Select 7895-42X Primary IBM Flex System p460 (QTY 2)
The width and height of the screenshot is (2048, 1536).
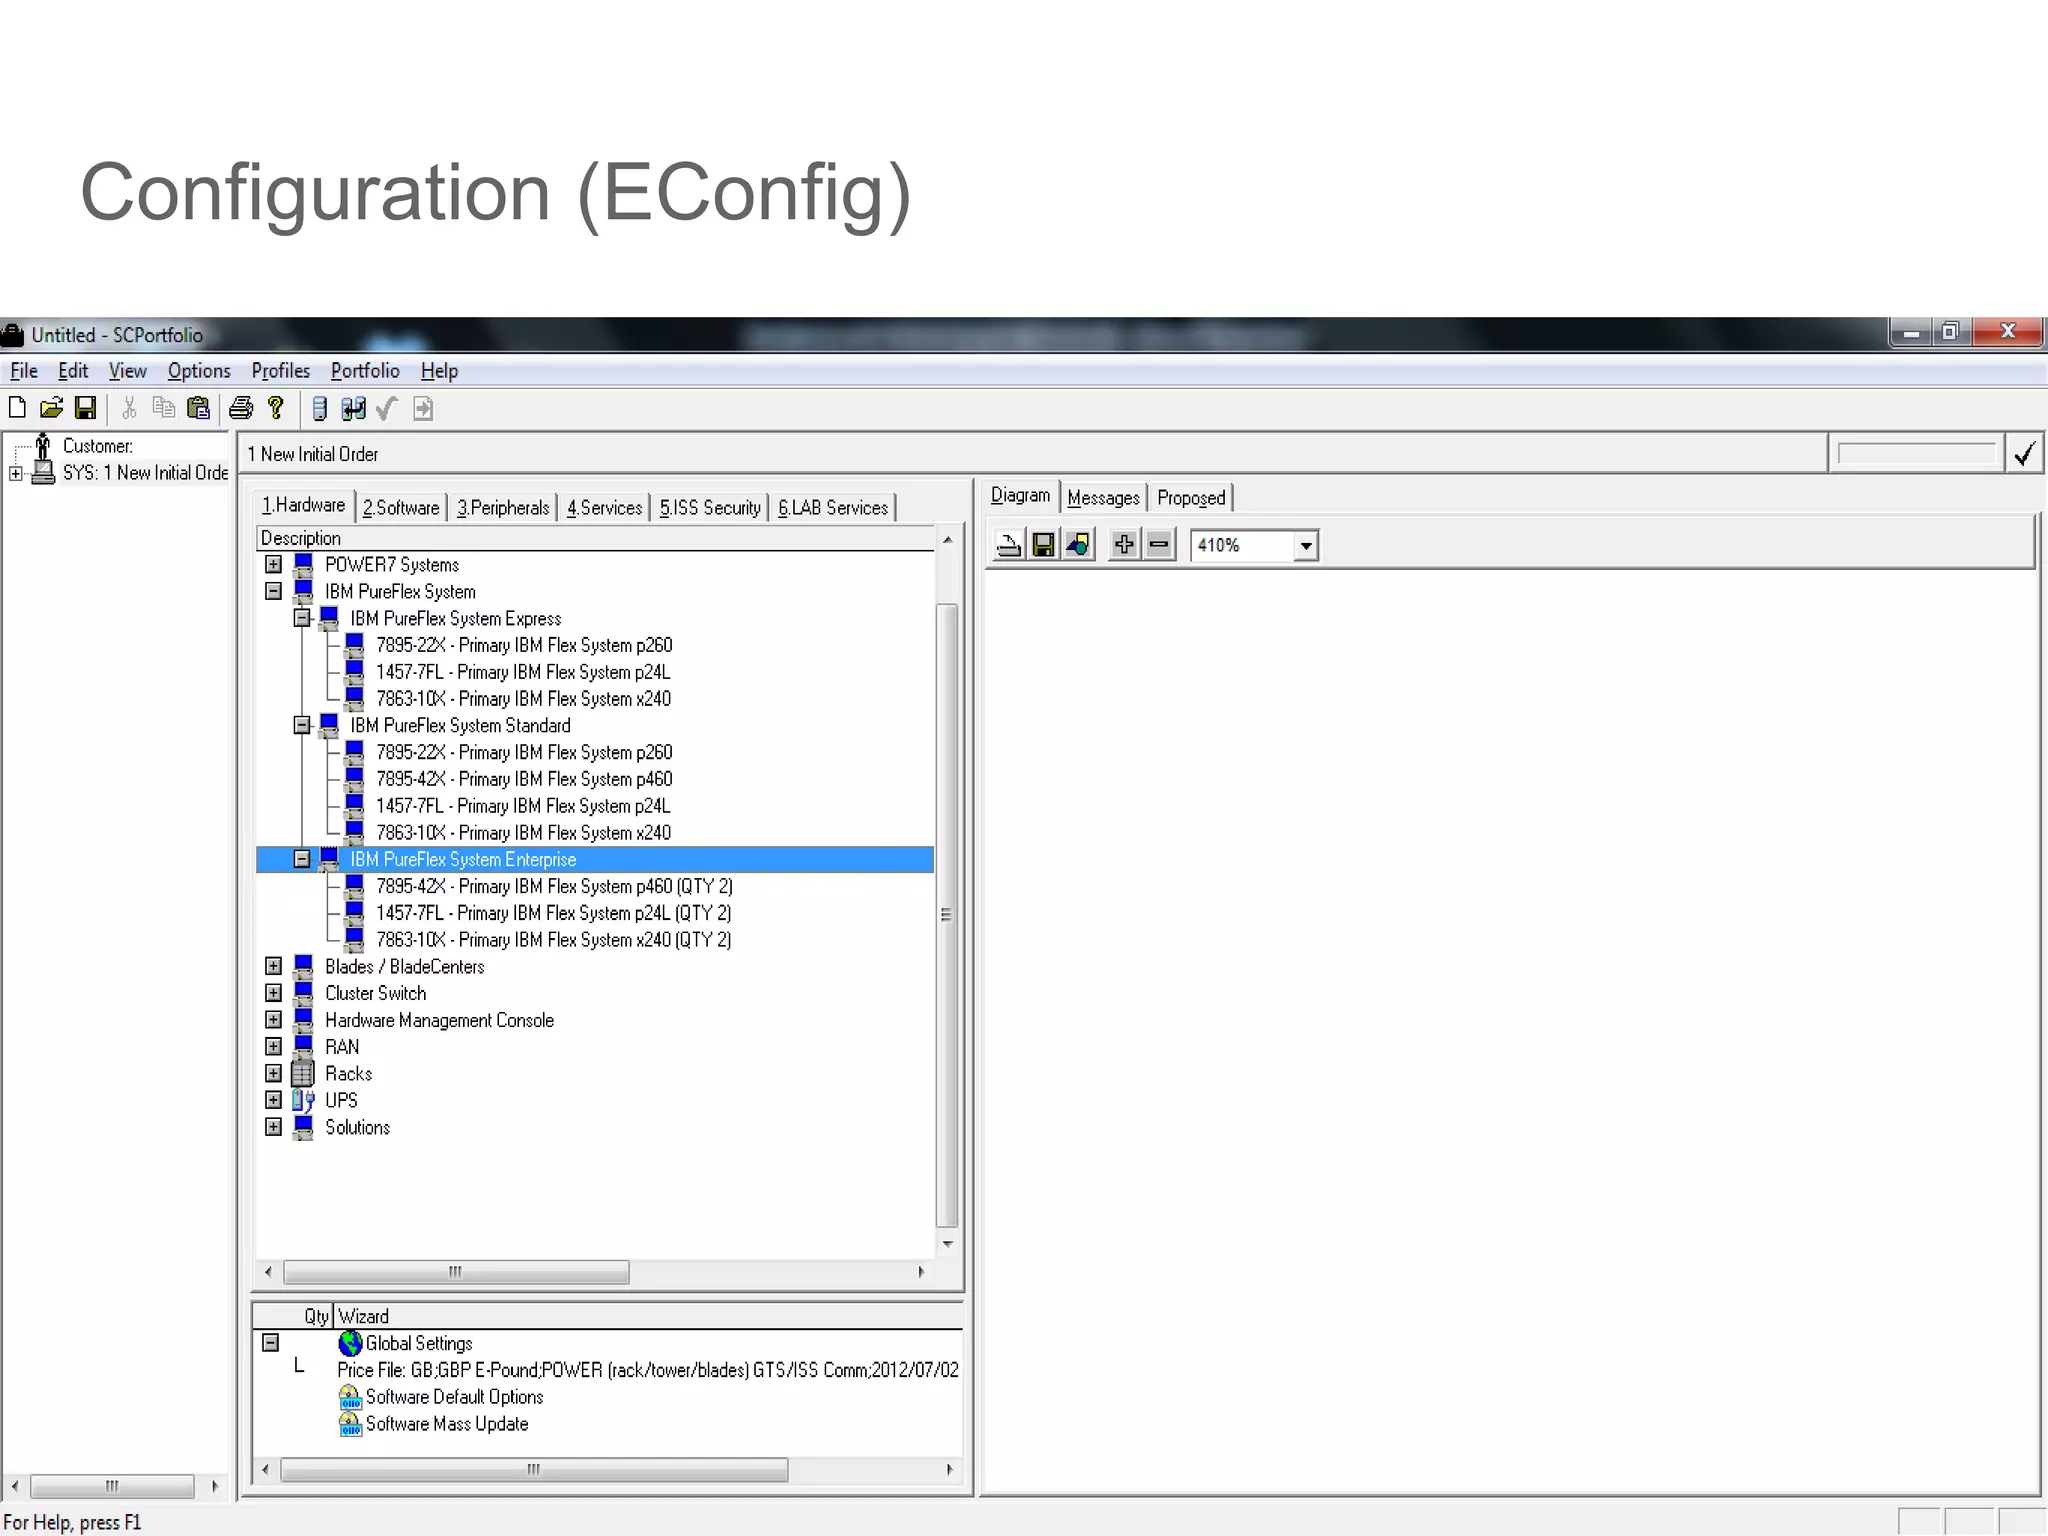coord(554,886)
